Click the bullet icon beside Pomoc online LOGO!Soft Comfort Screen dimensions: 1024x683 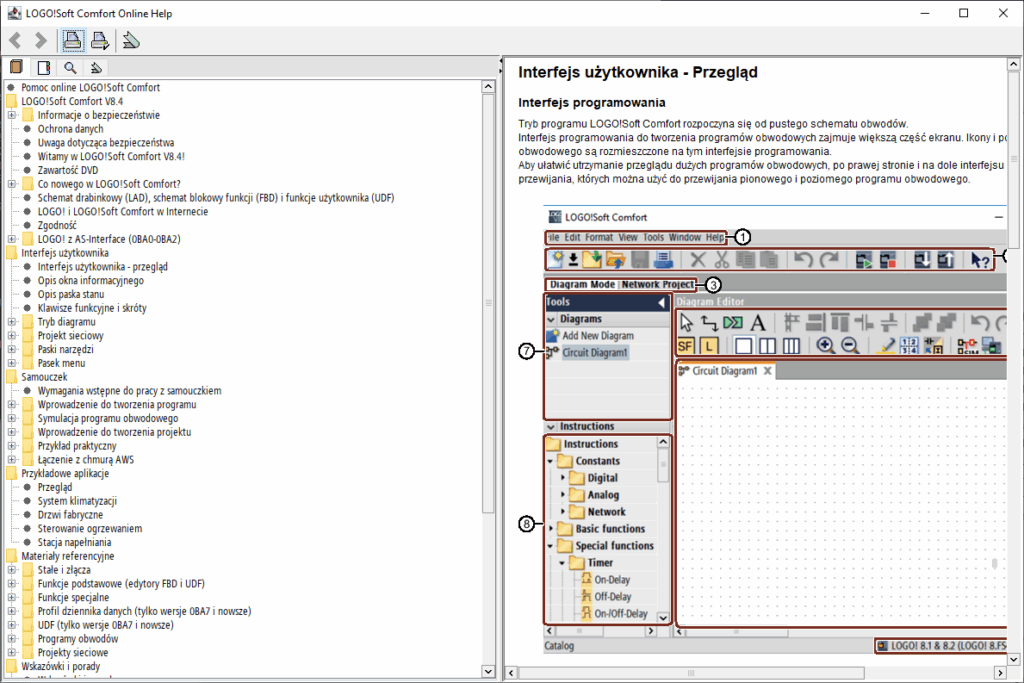click(11, 87)
